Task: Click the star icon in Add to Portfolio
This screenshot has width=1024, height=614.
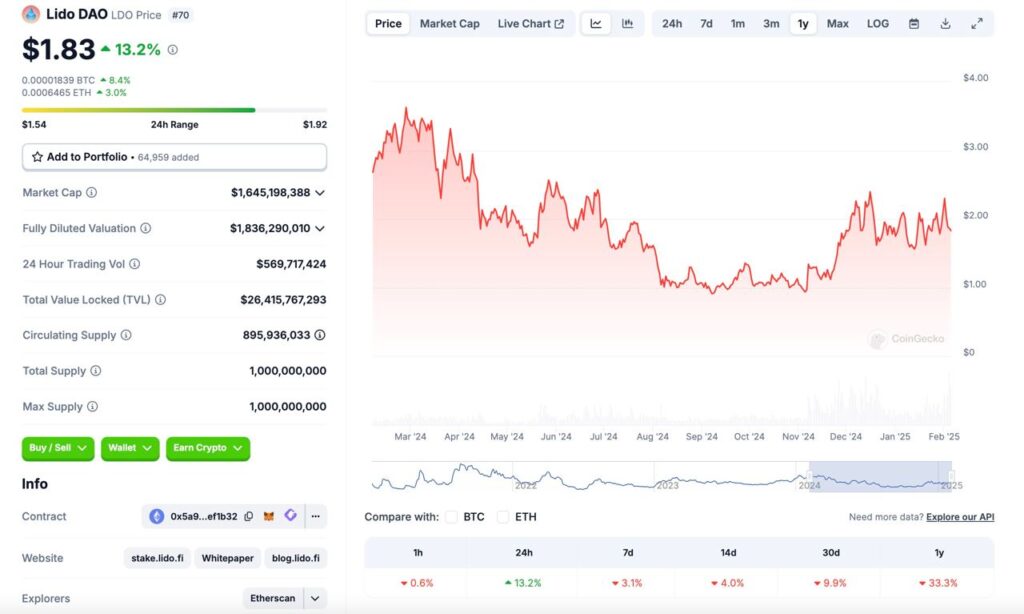Action: point(37,157)
